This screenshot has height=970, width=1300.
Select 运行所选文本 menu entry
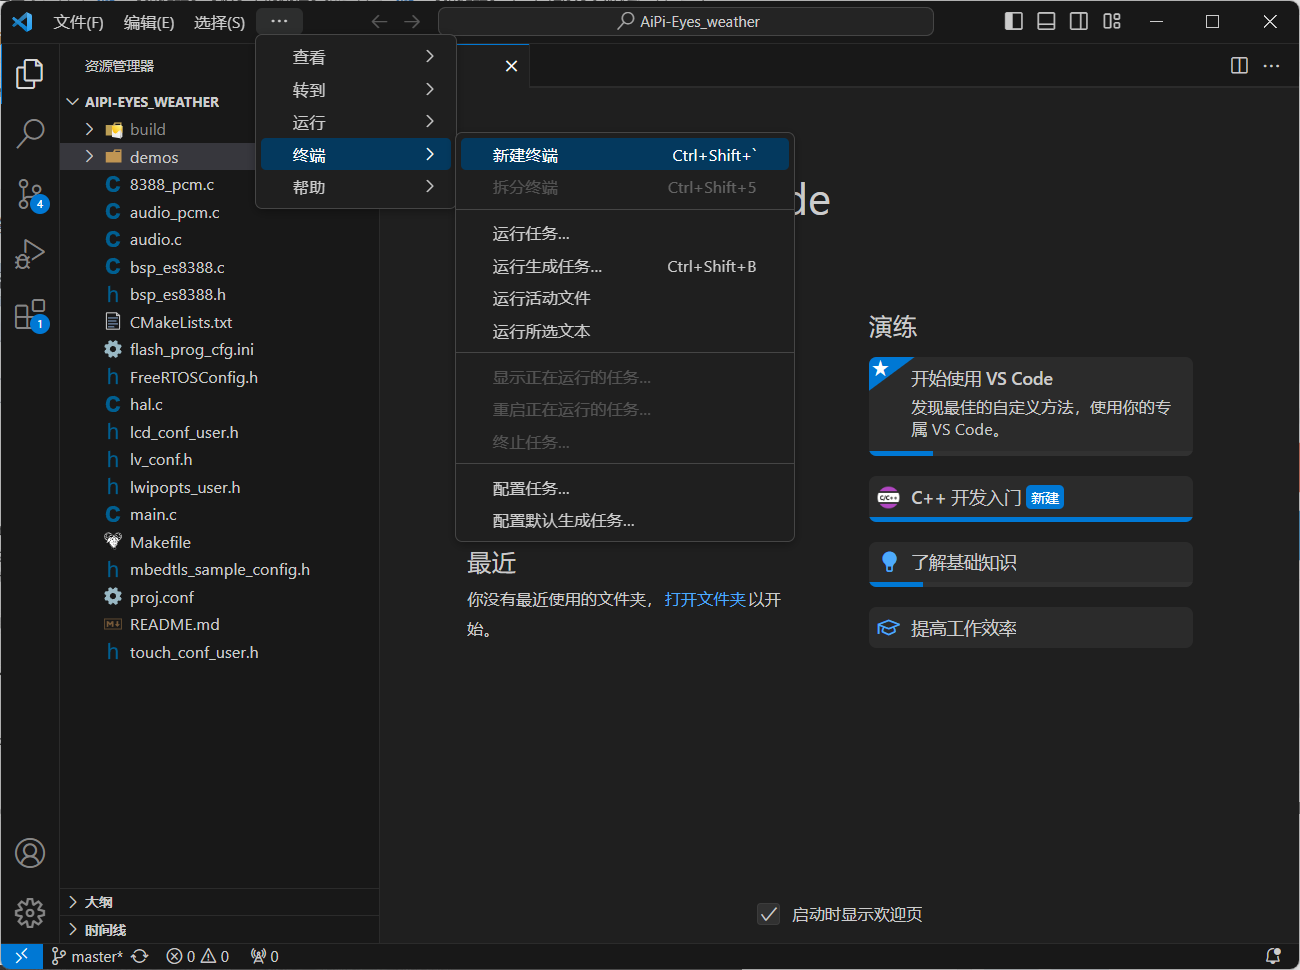(x=625, y=331)
